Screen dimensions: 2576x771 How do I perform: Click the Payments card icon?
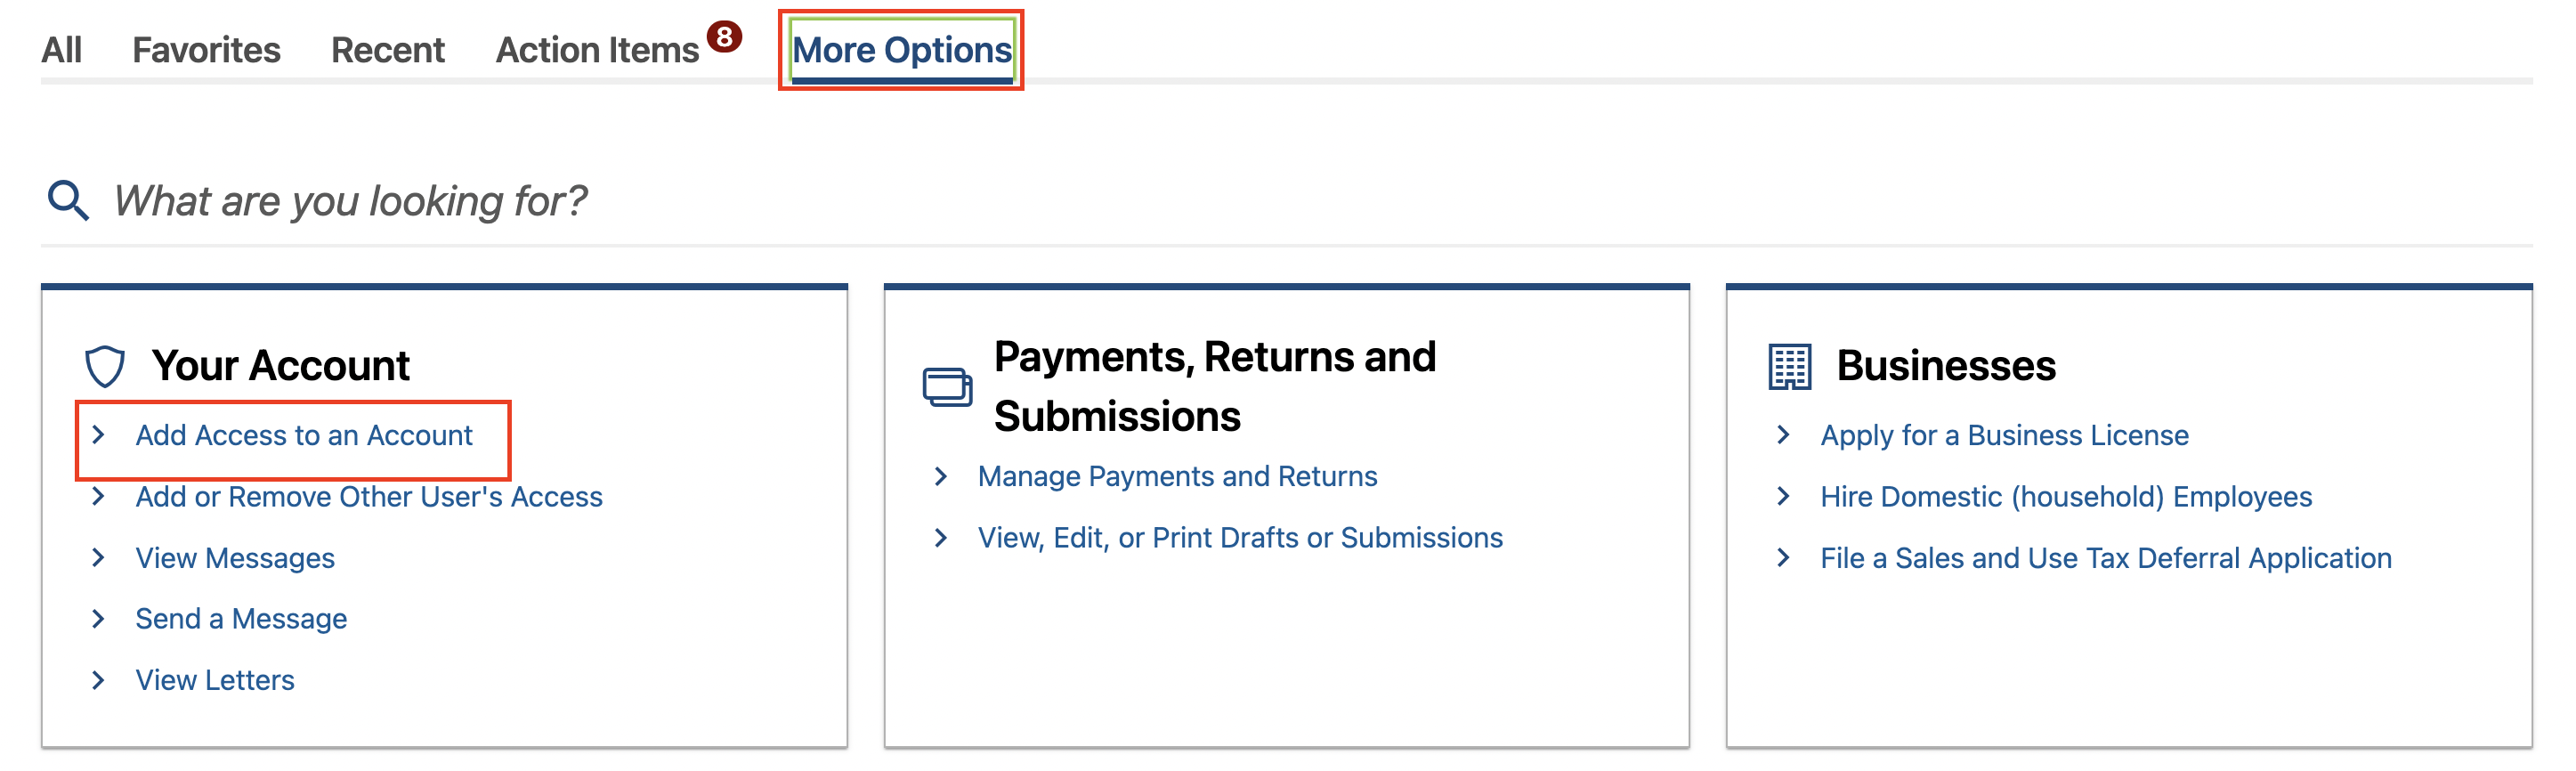click(x=946, y=387)
